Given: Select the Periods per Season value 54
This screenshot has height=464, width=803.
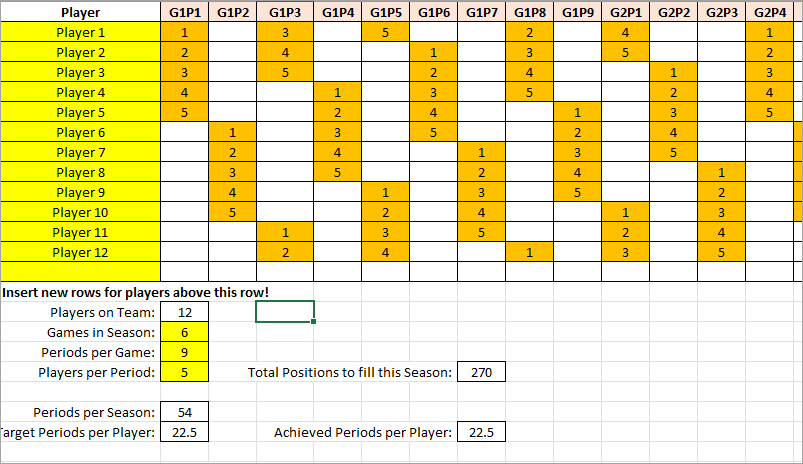Looking at the screenshot, I should (x=184, y=412).
